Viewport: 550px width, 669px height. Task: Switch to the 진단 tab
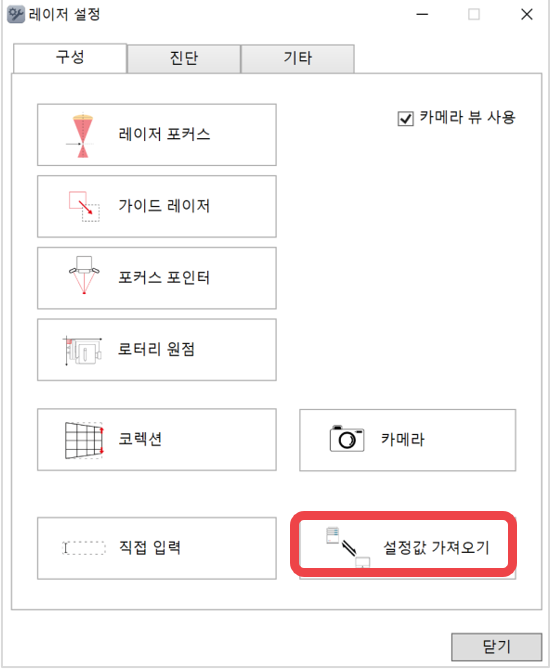coord(184,58)
